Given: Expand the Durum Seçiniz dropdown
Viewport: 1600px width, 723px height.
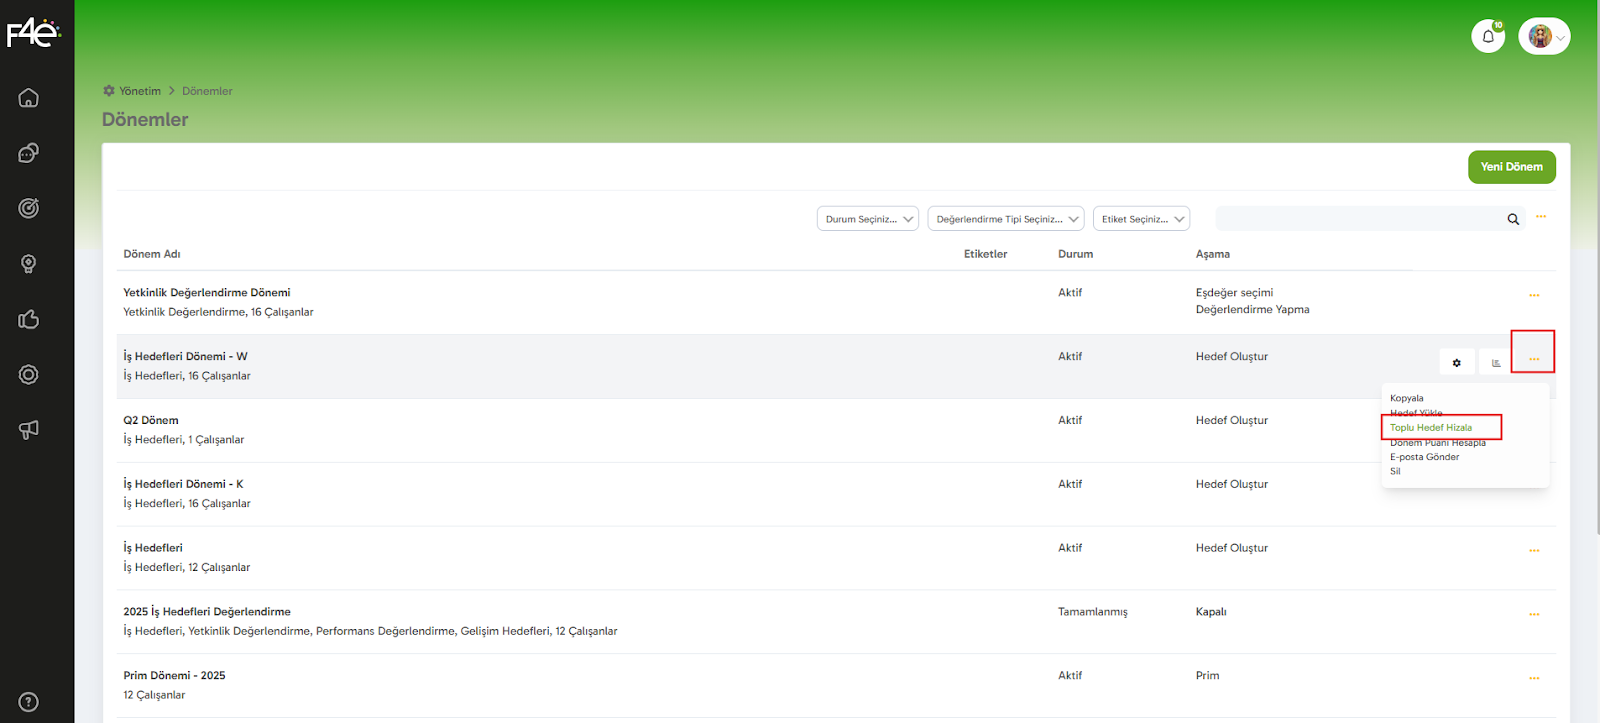Looking at the screenshot, I should (x=867, y=219).
